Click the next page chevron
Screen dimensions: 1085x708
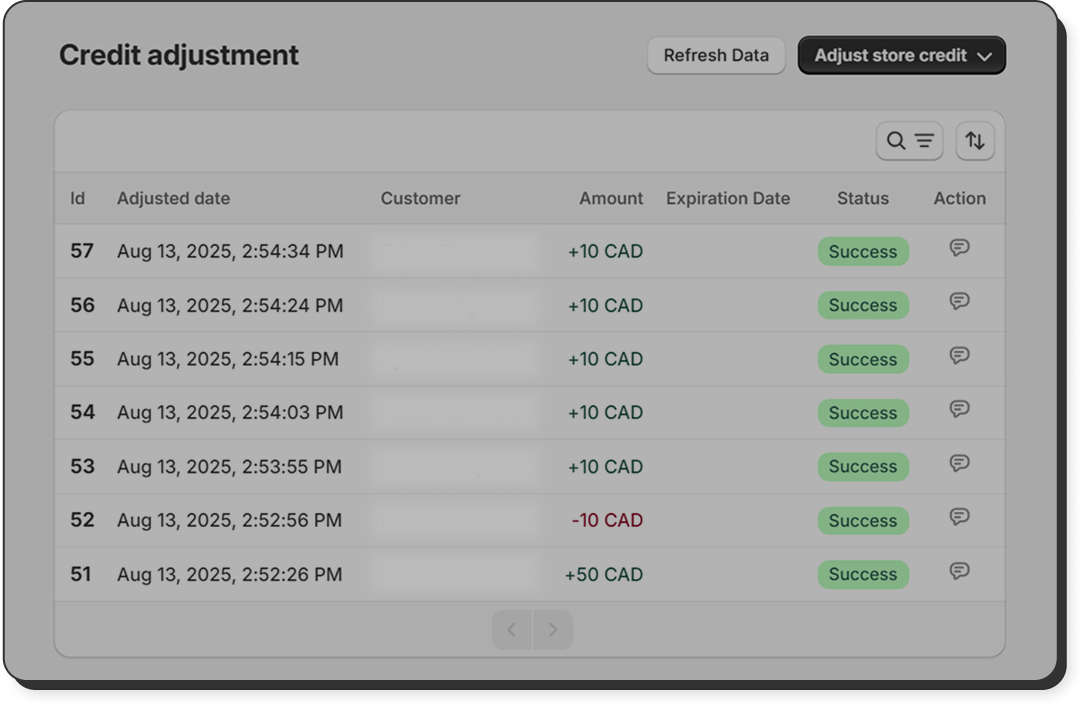554,629
